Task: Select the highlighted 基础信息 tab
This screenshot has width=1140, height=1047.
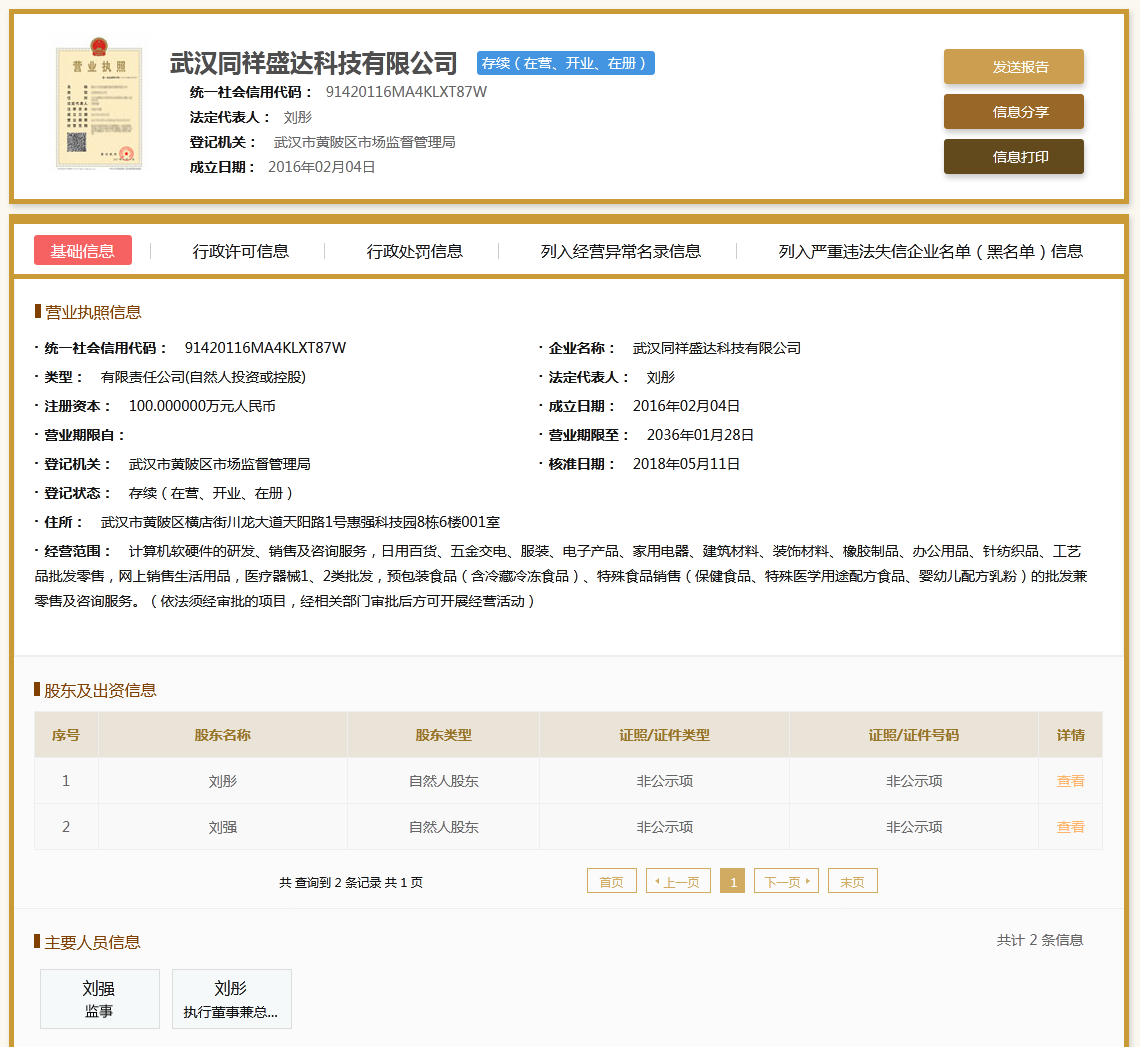Action: 83,251
